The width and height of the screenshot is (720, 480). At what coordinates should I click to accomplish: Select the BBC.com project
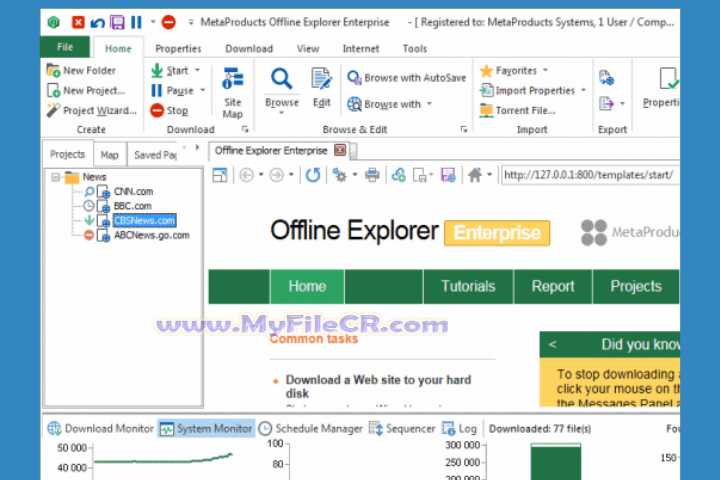(132, 206)
